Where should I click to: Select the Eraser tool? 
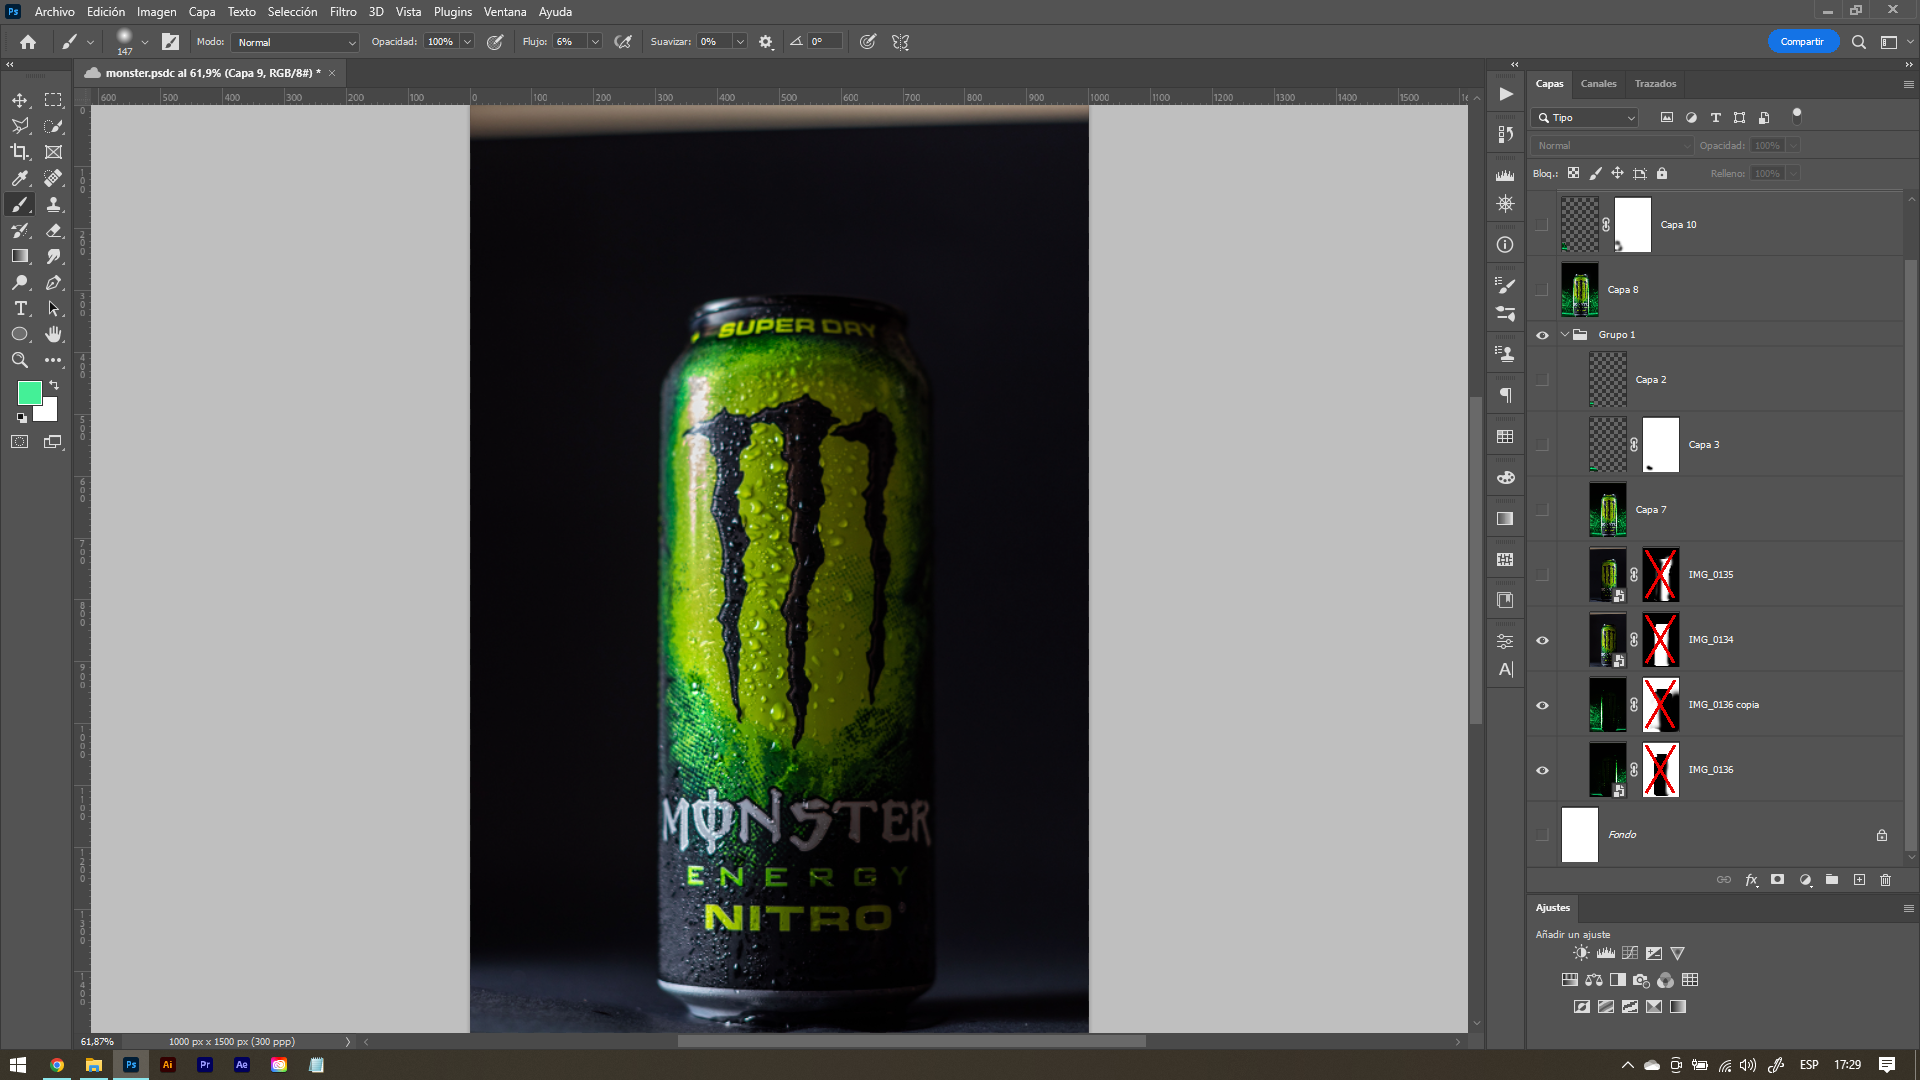pyautogui.click(x=54, y=230)
